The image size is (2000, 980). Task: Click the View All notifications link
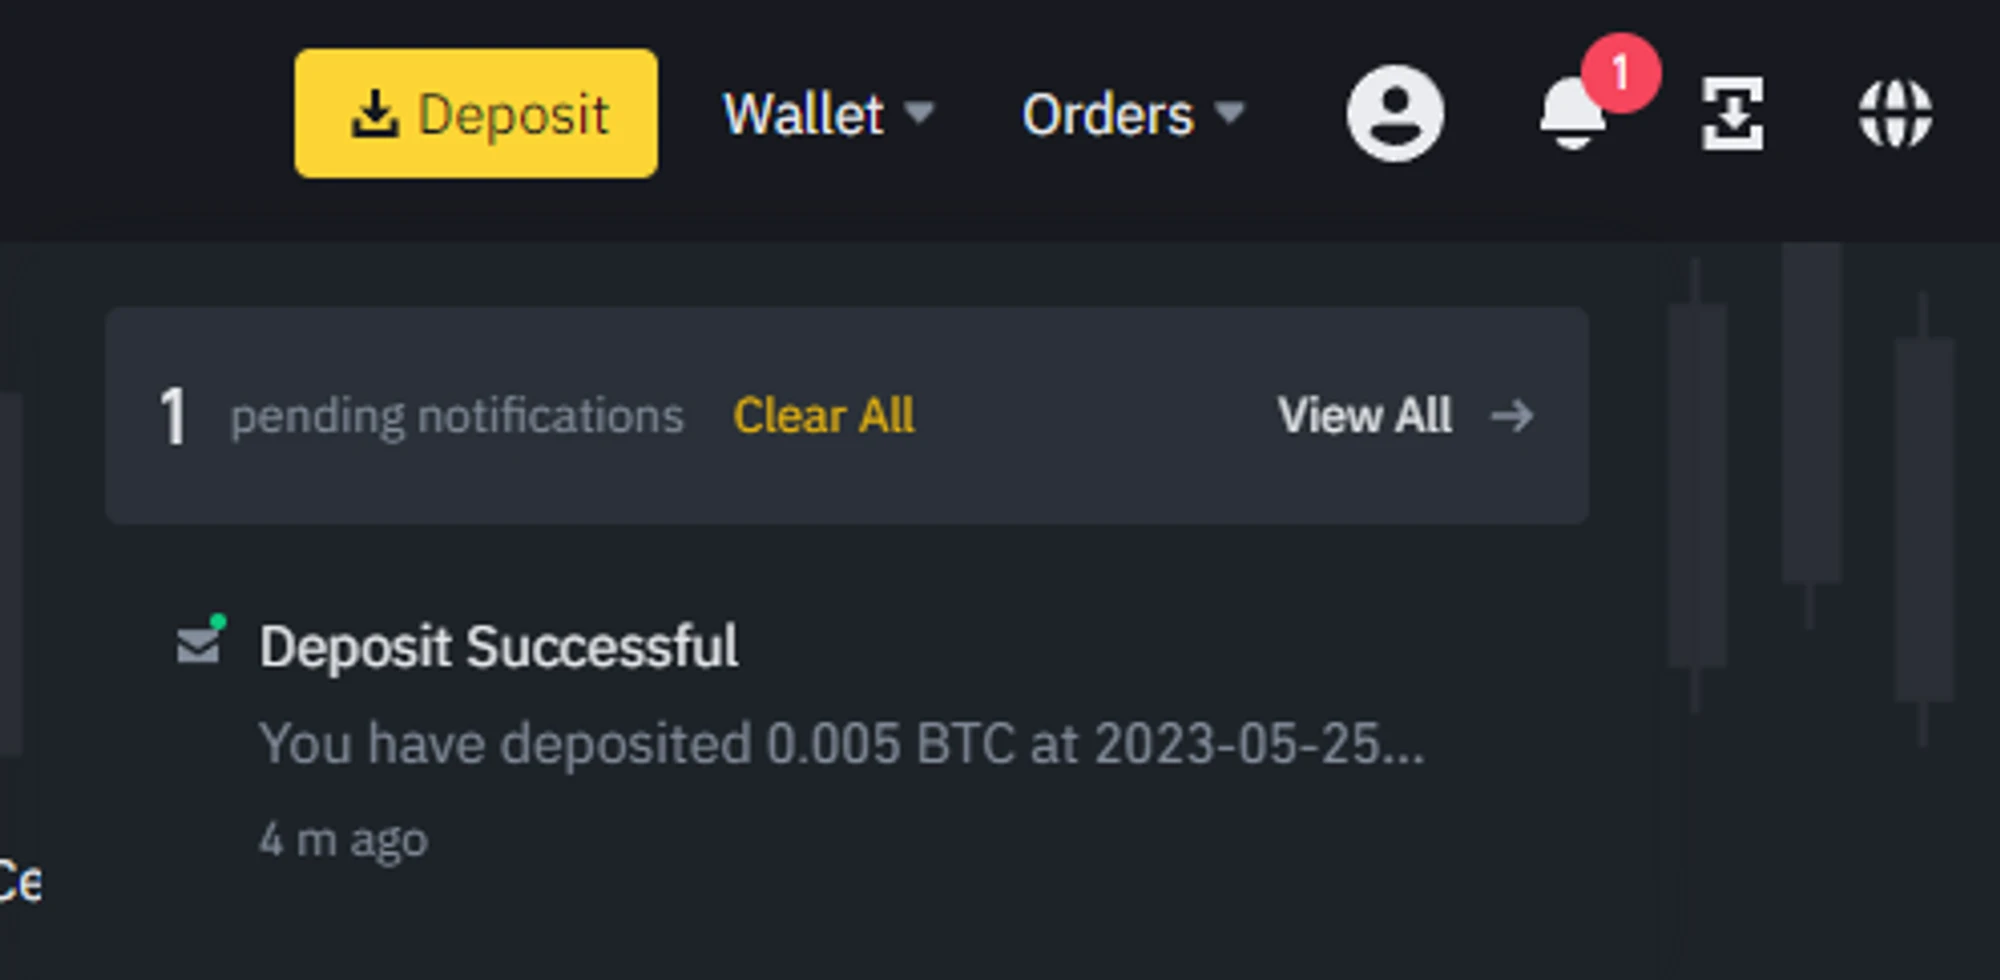click(1364, 416)
